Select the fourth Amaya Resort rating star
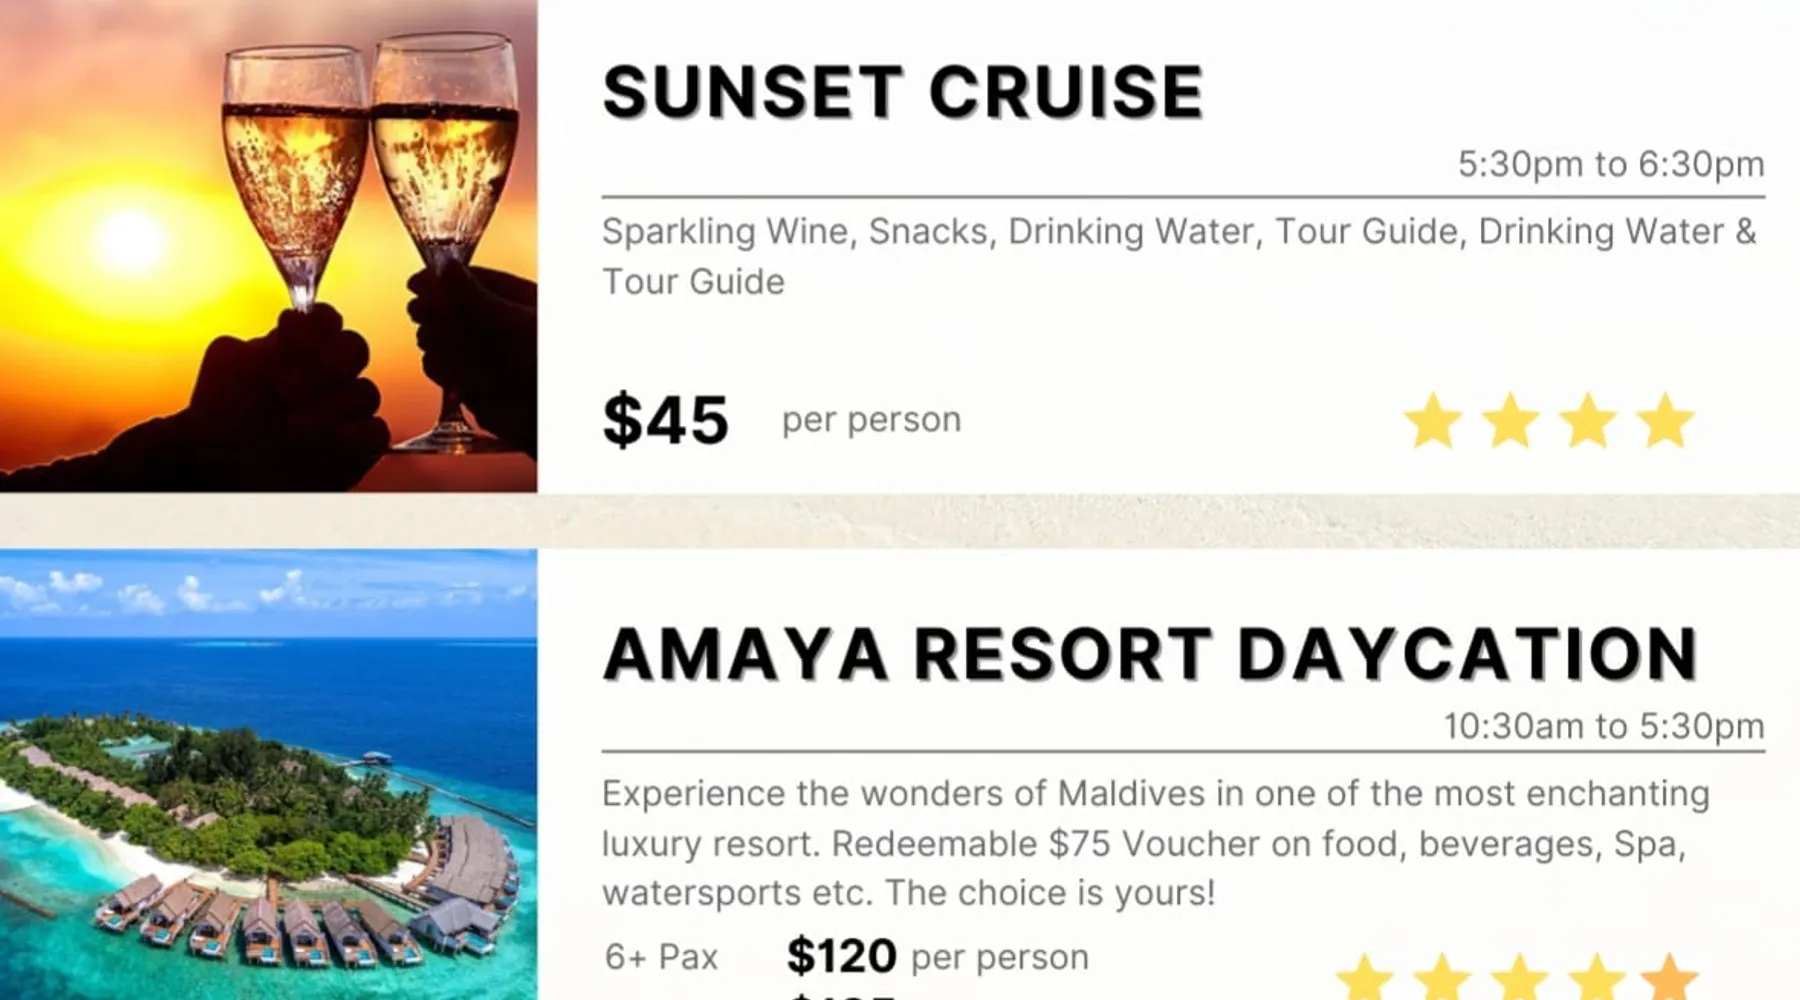 click(1597, 978)
